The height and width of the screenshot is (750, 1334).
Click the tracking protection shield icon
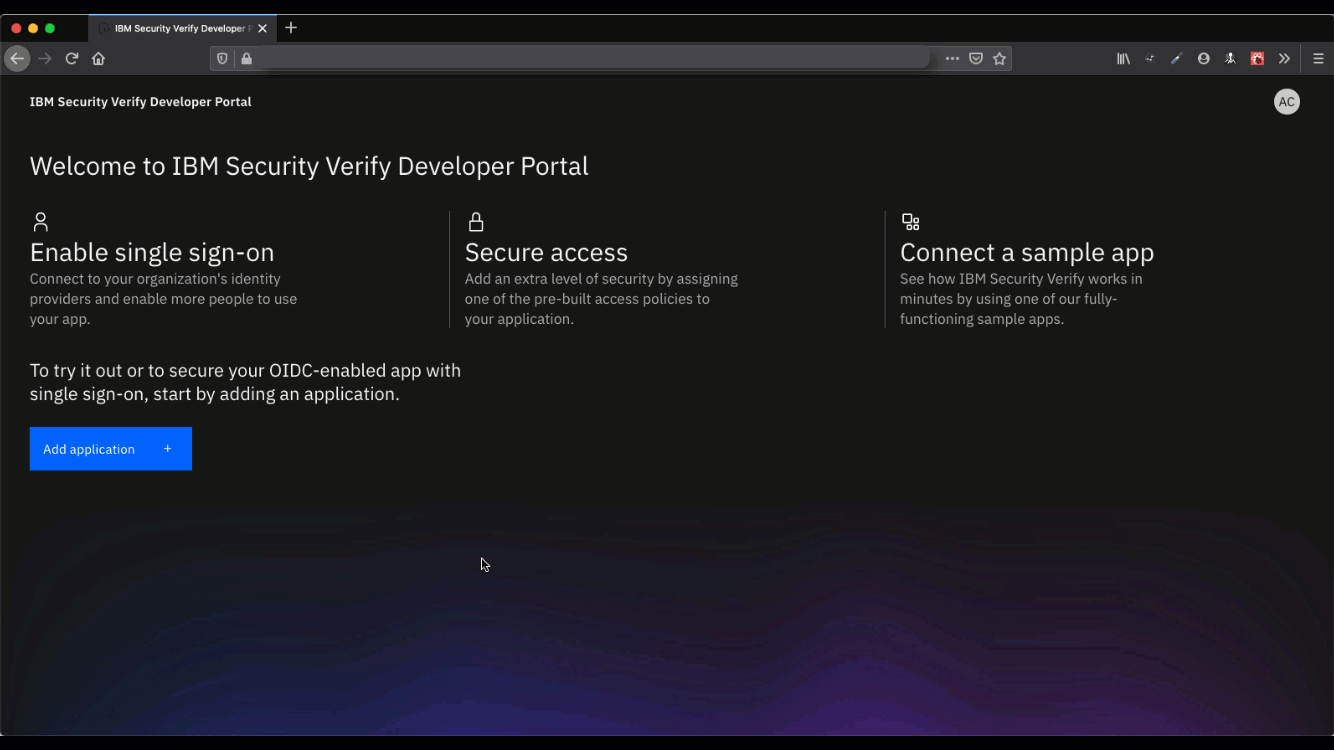click(x=222, y=59)
